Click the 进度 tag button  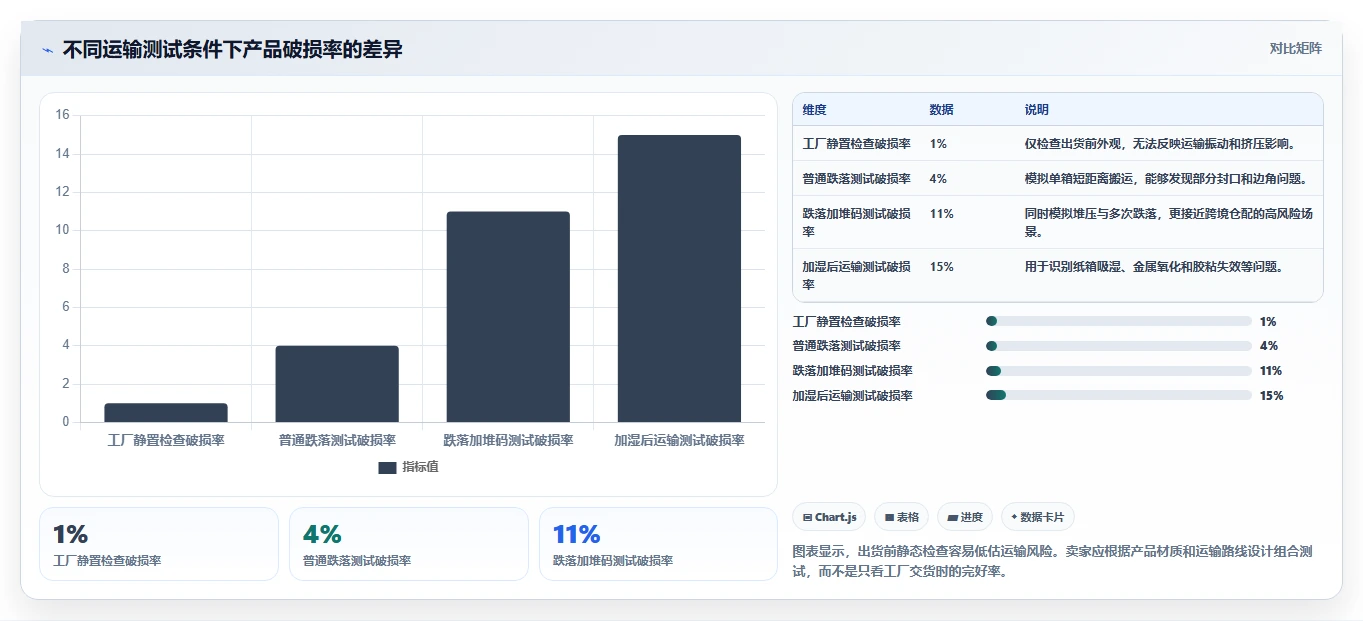[x=965, y=517]
